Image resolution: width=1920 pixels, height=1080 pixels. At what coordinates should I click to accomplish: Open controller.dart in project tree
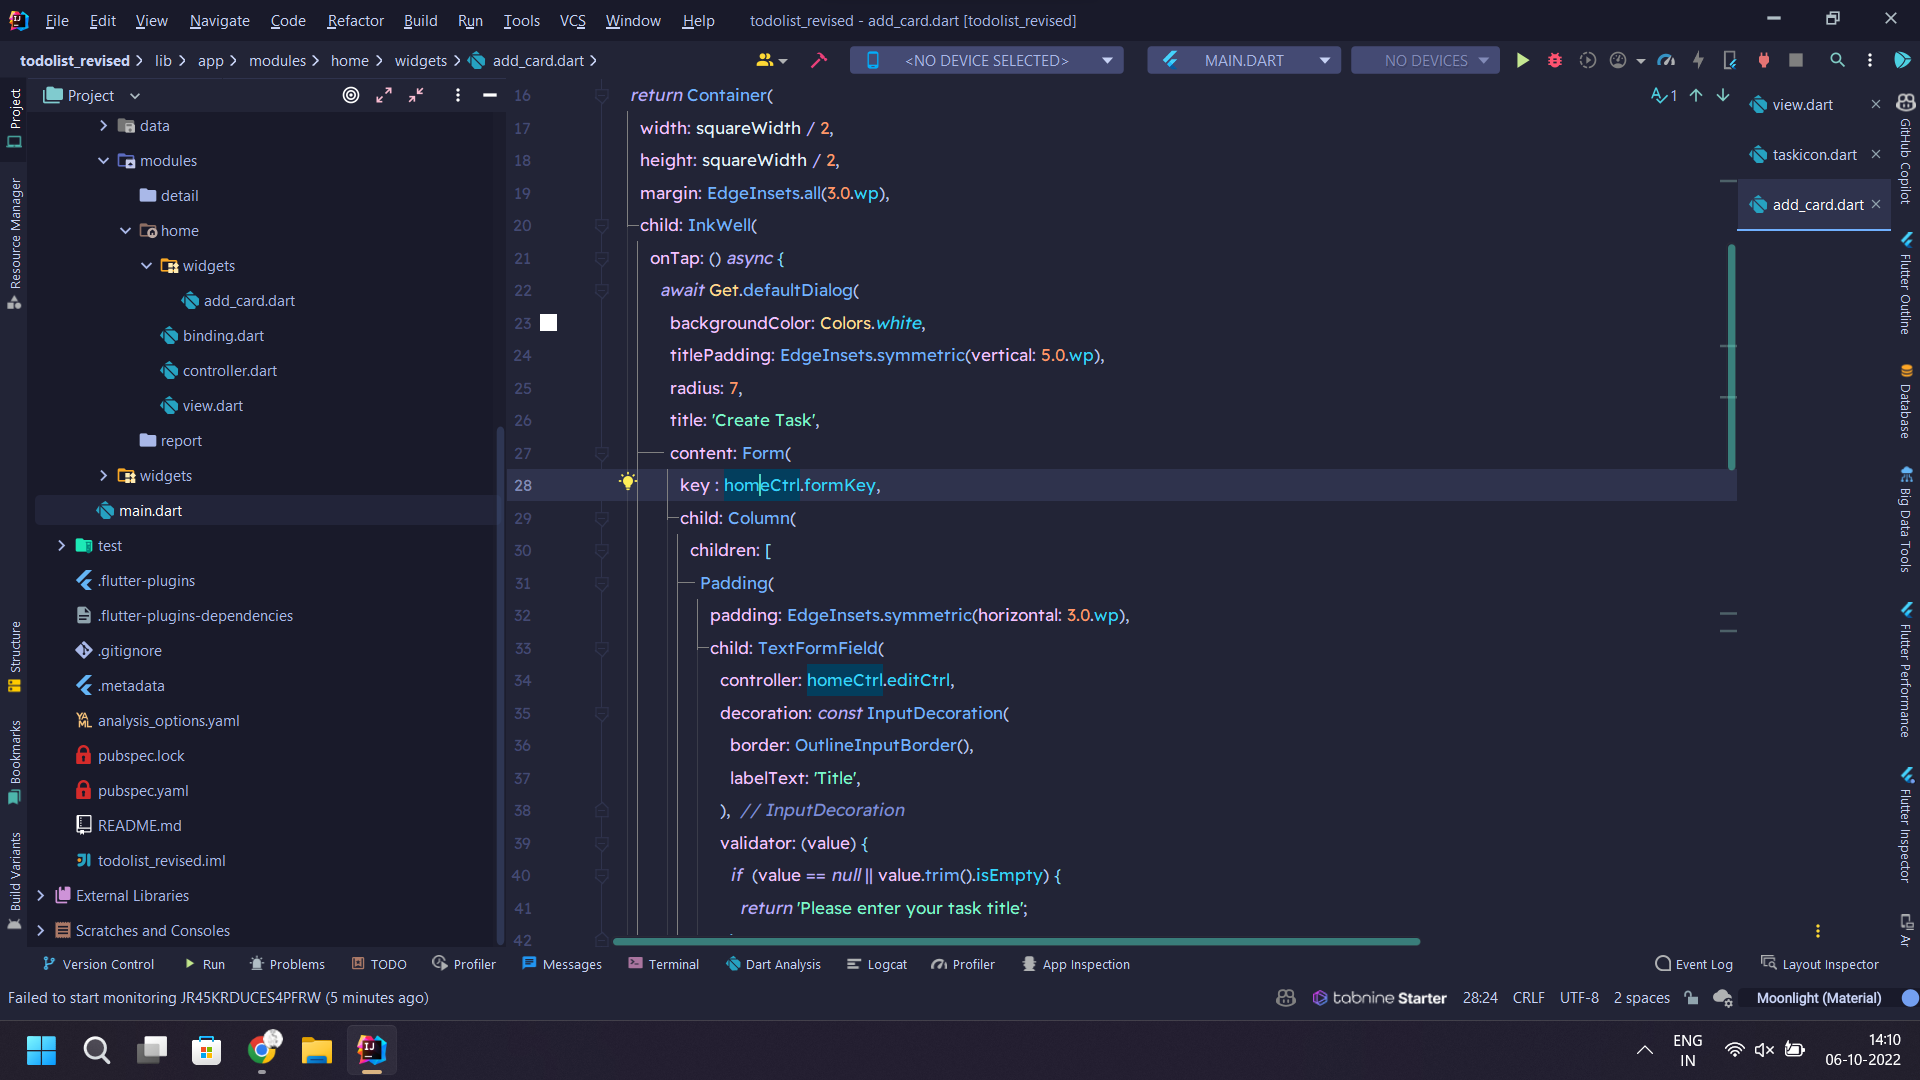point(229,371)
